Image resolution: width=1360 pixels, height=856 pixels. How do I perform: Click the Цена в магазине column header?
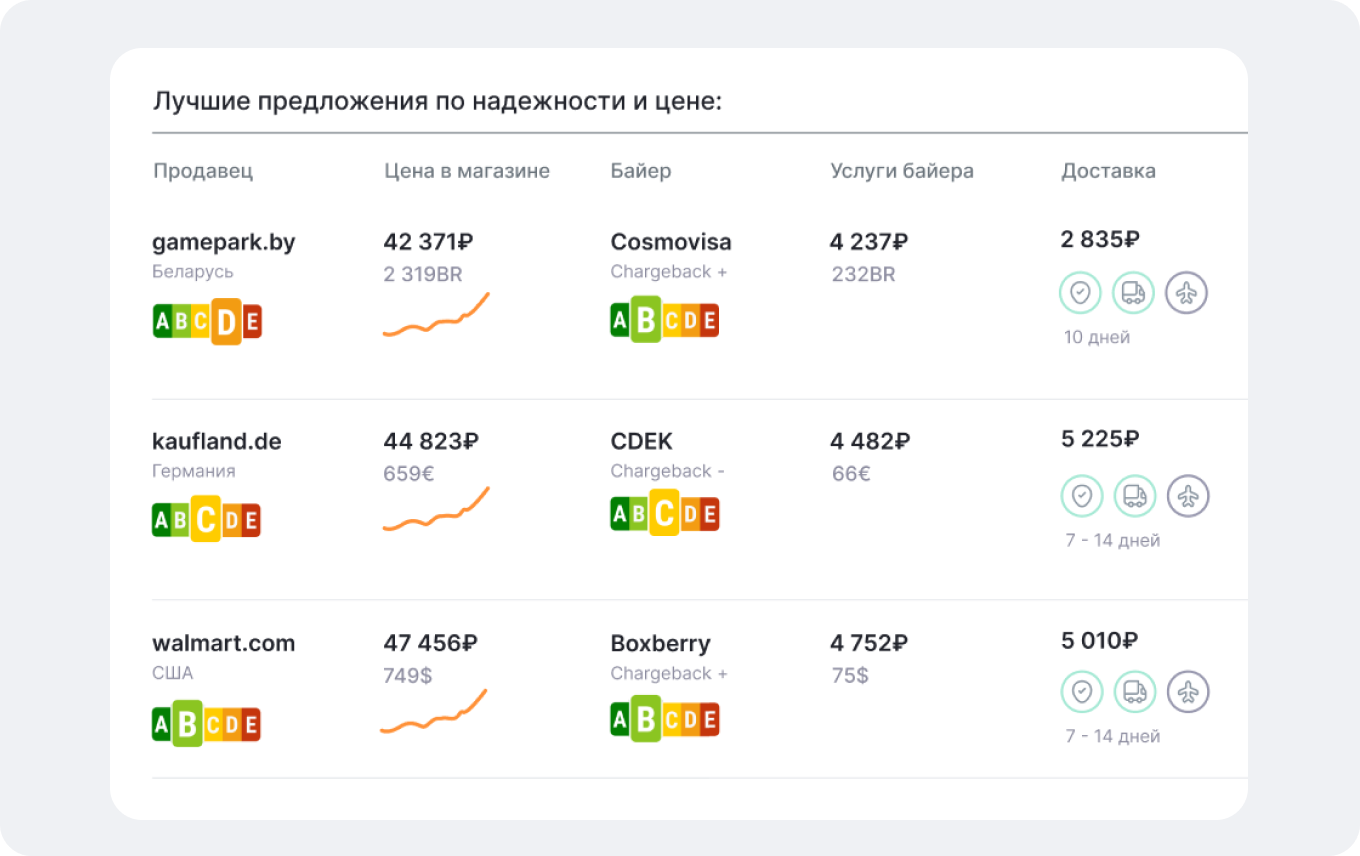click(x=467, y=171)
